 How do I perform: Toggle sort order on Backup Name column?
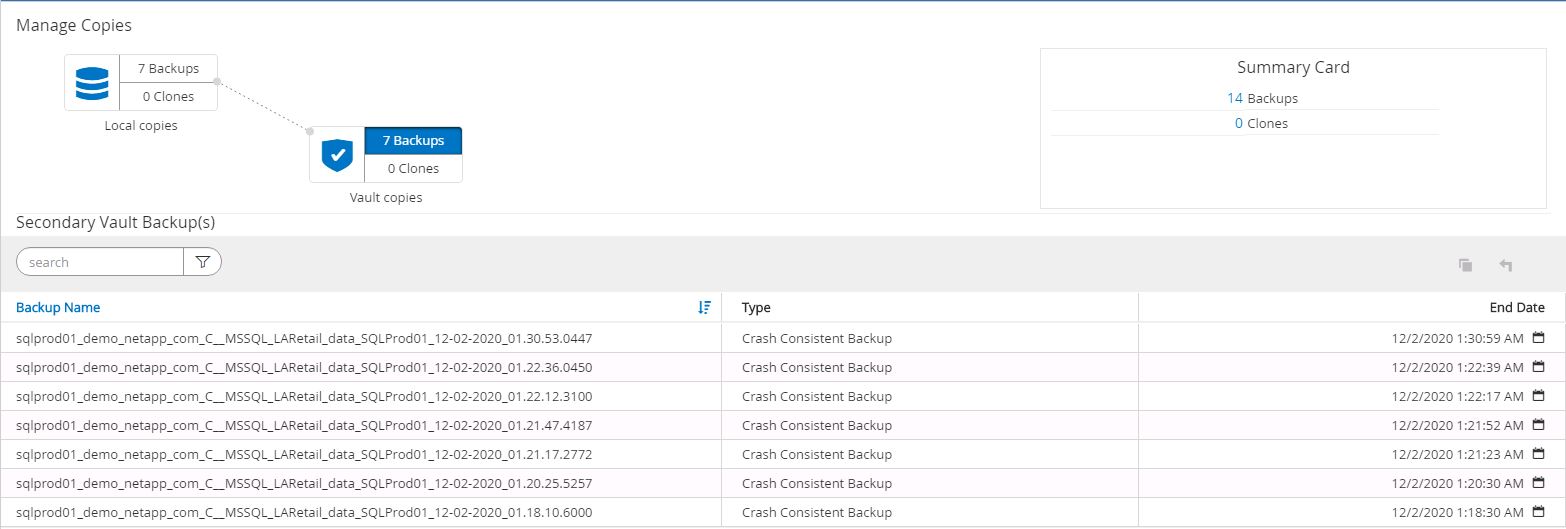tap(704, 308)
